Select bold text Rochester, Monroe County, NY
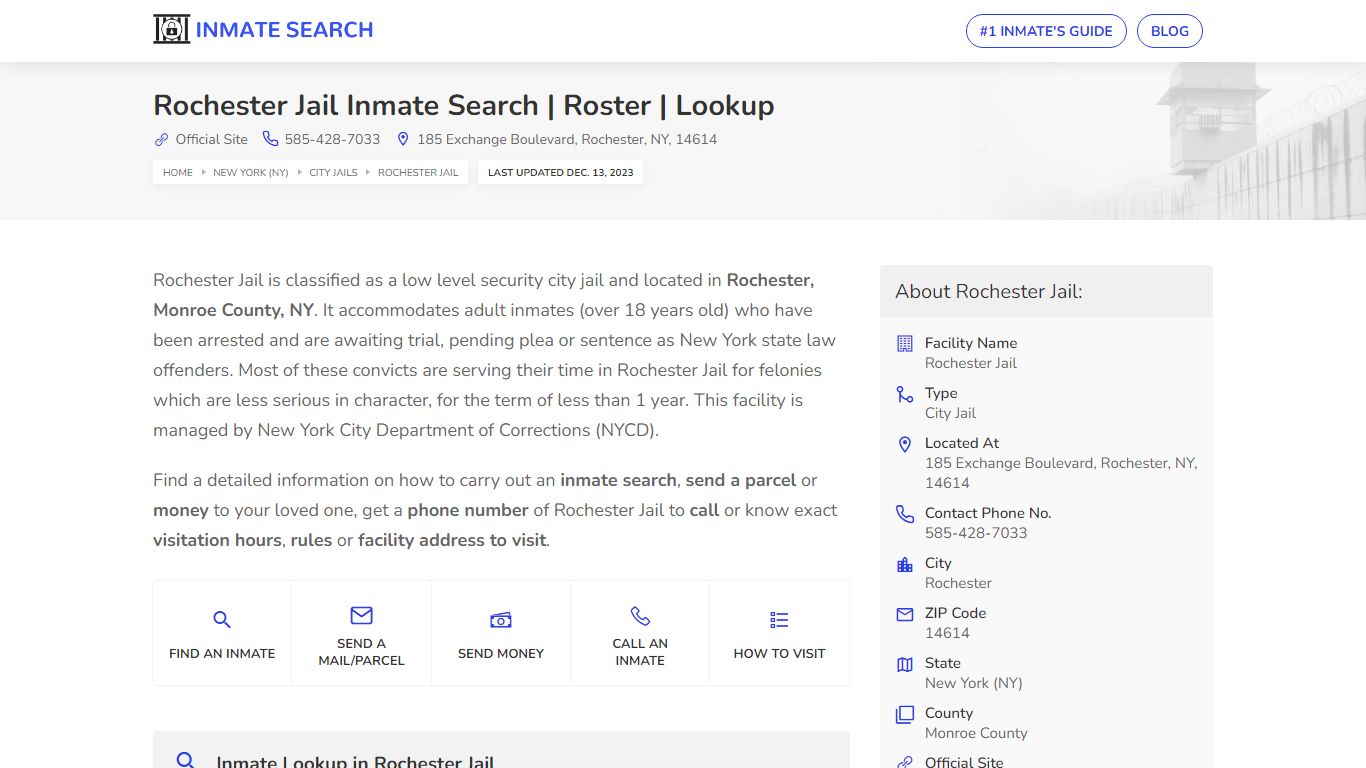 click(484, 295)
